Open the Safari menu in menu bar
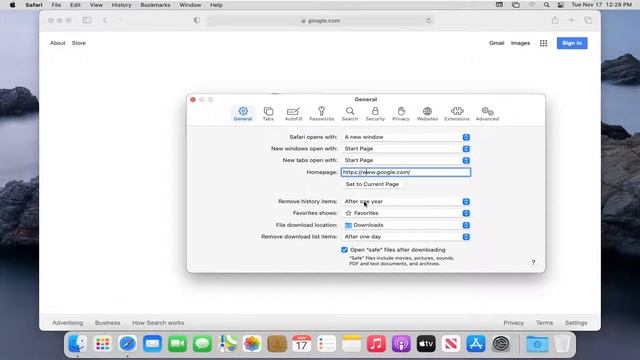The width and height of the screenshot is (640, 360). 34,5
